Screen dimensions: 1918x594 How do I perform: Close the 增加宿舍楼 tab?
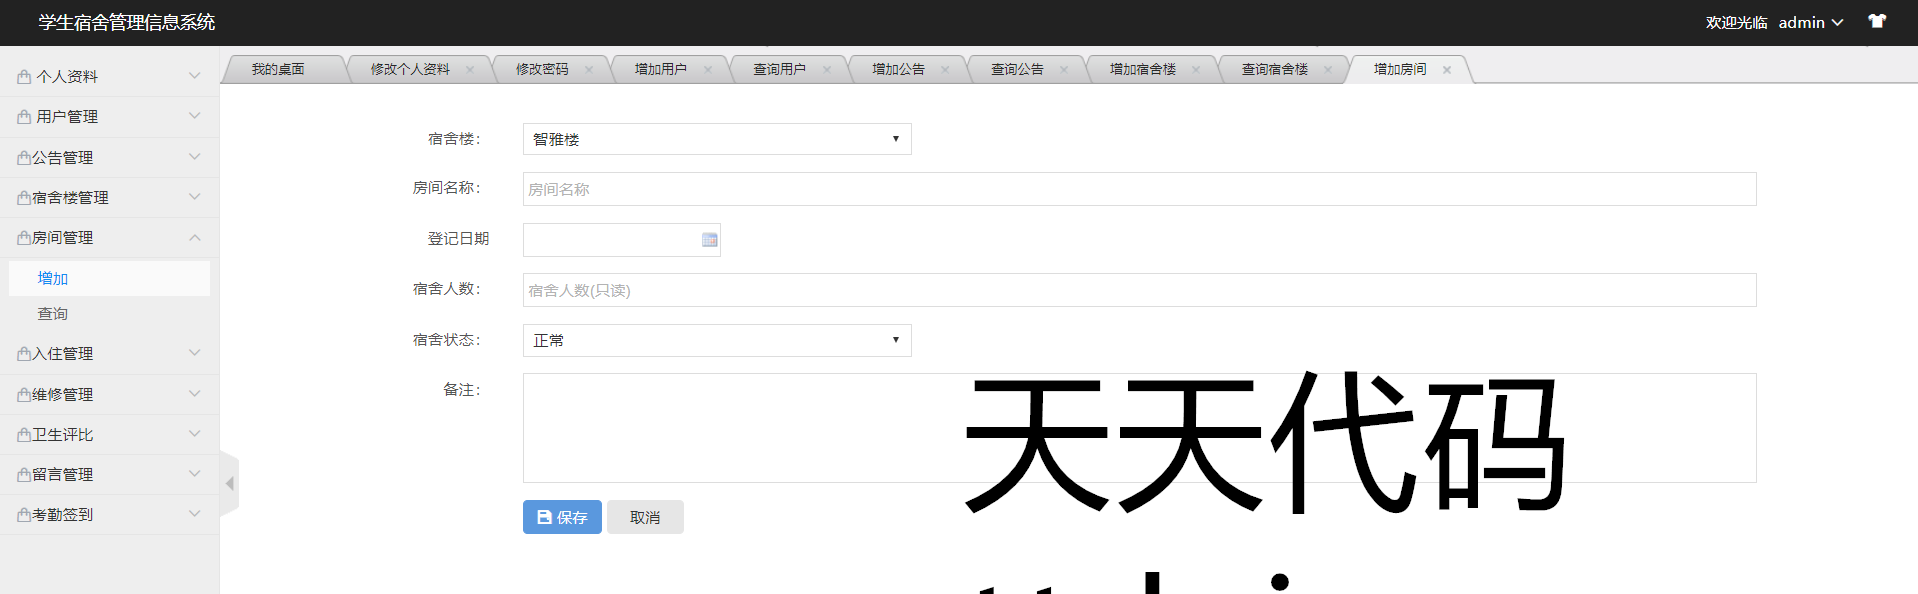click(1196, 70)
